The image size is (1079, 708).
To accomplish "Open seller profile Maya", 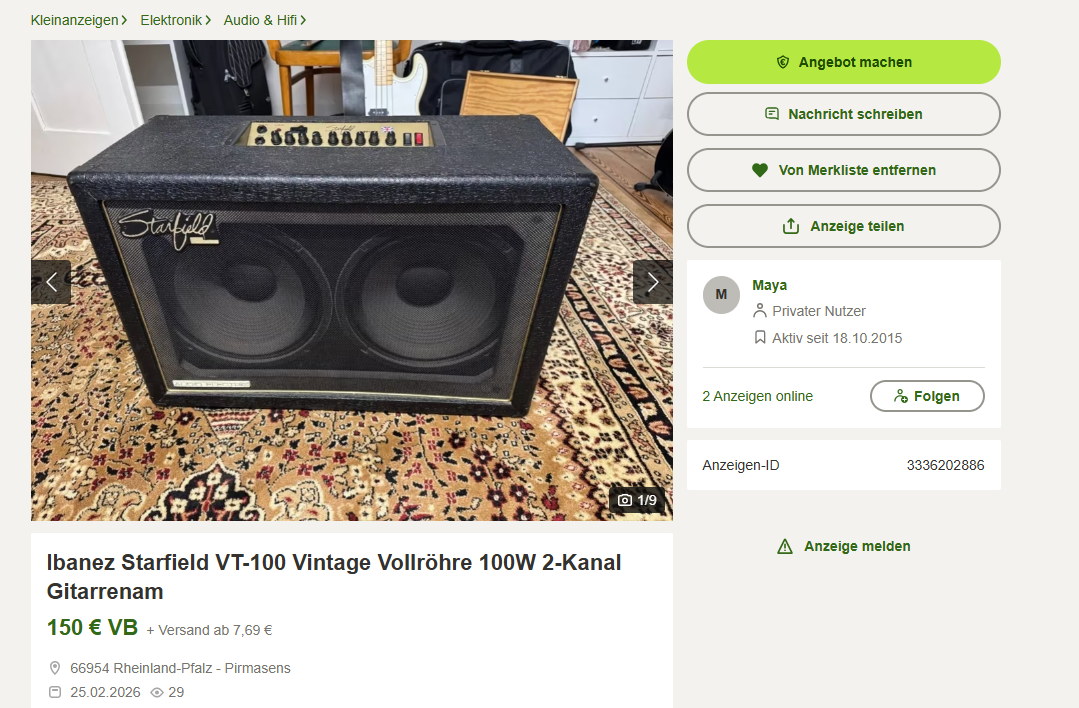I will point(769,285).
